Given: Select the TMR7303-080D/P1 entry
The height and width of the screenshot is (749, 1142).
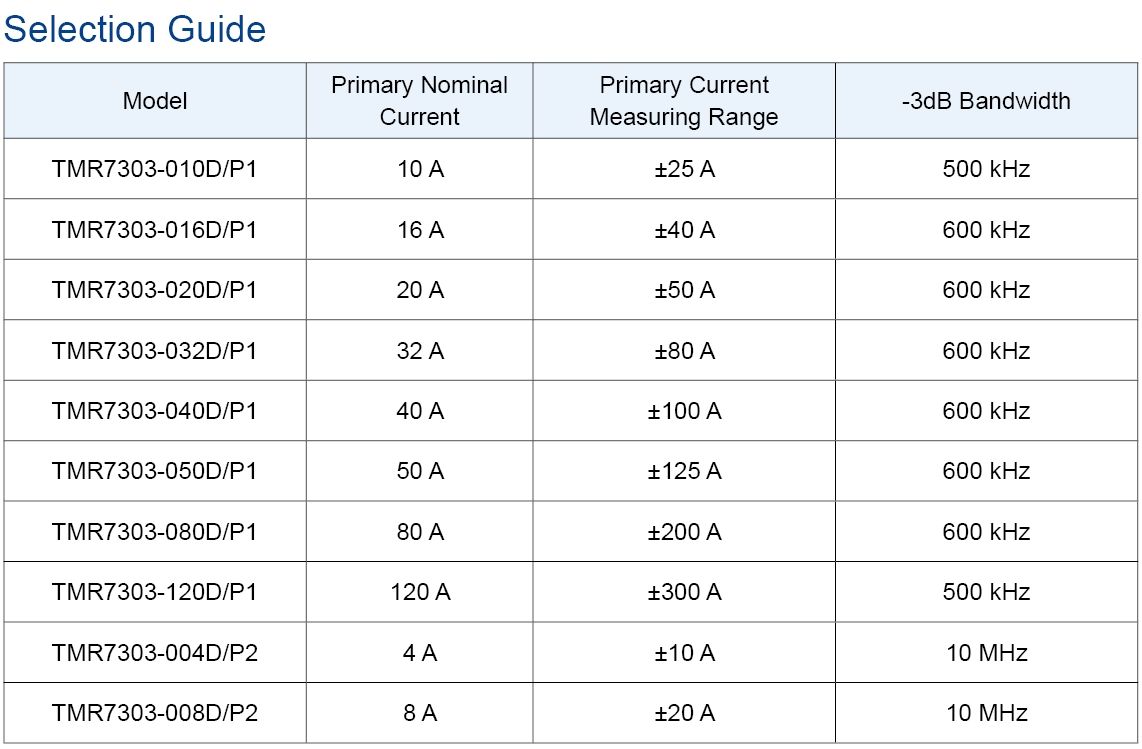Looking at the screenshot, I should [155, 532].
